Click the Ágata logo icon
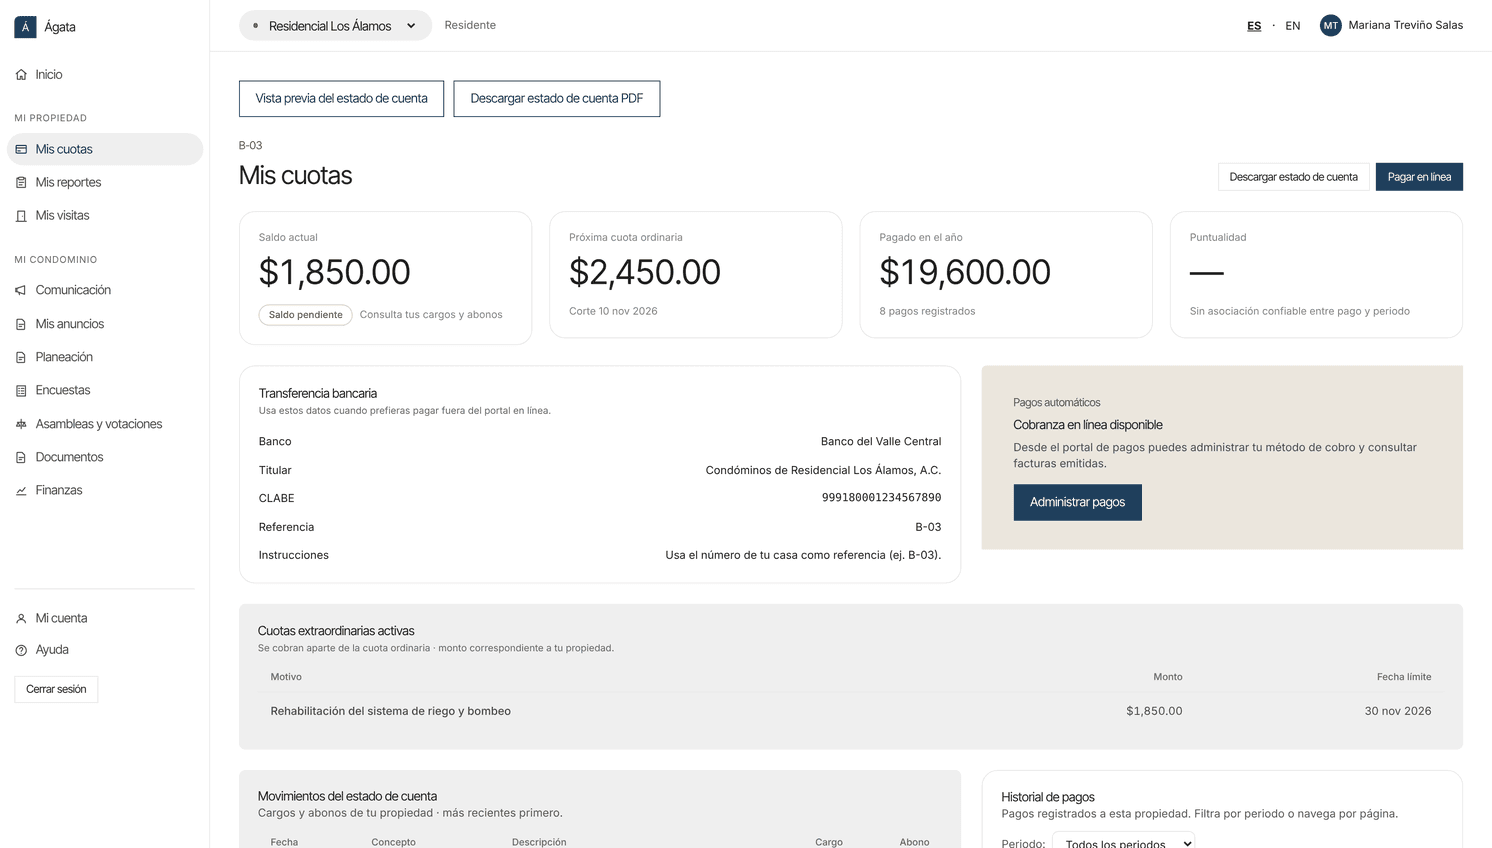1492x848 pixels. click(x=25, y=27)
